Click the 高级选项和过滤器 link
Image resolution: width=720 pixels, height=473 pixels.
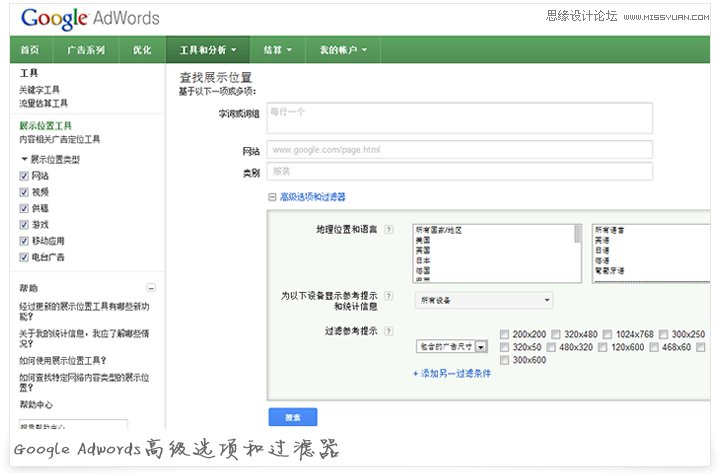click(x=313, y=197)
